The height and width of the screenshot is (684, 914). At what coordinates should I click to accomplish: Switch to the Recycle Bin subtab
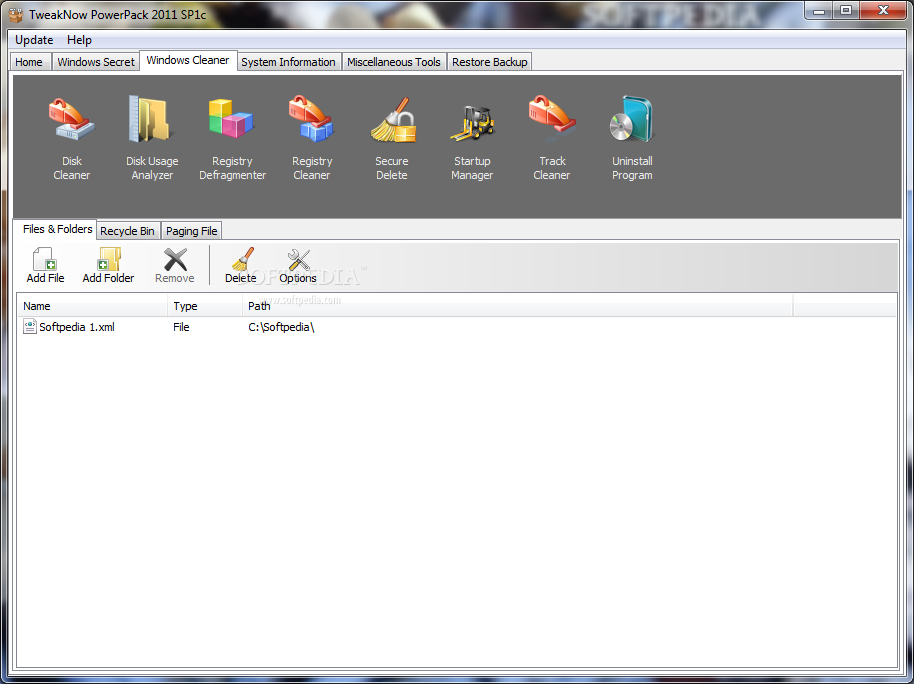[127, 231]
